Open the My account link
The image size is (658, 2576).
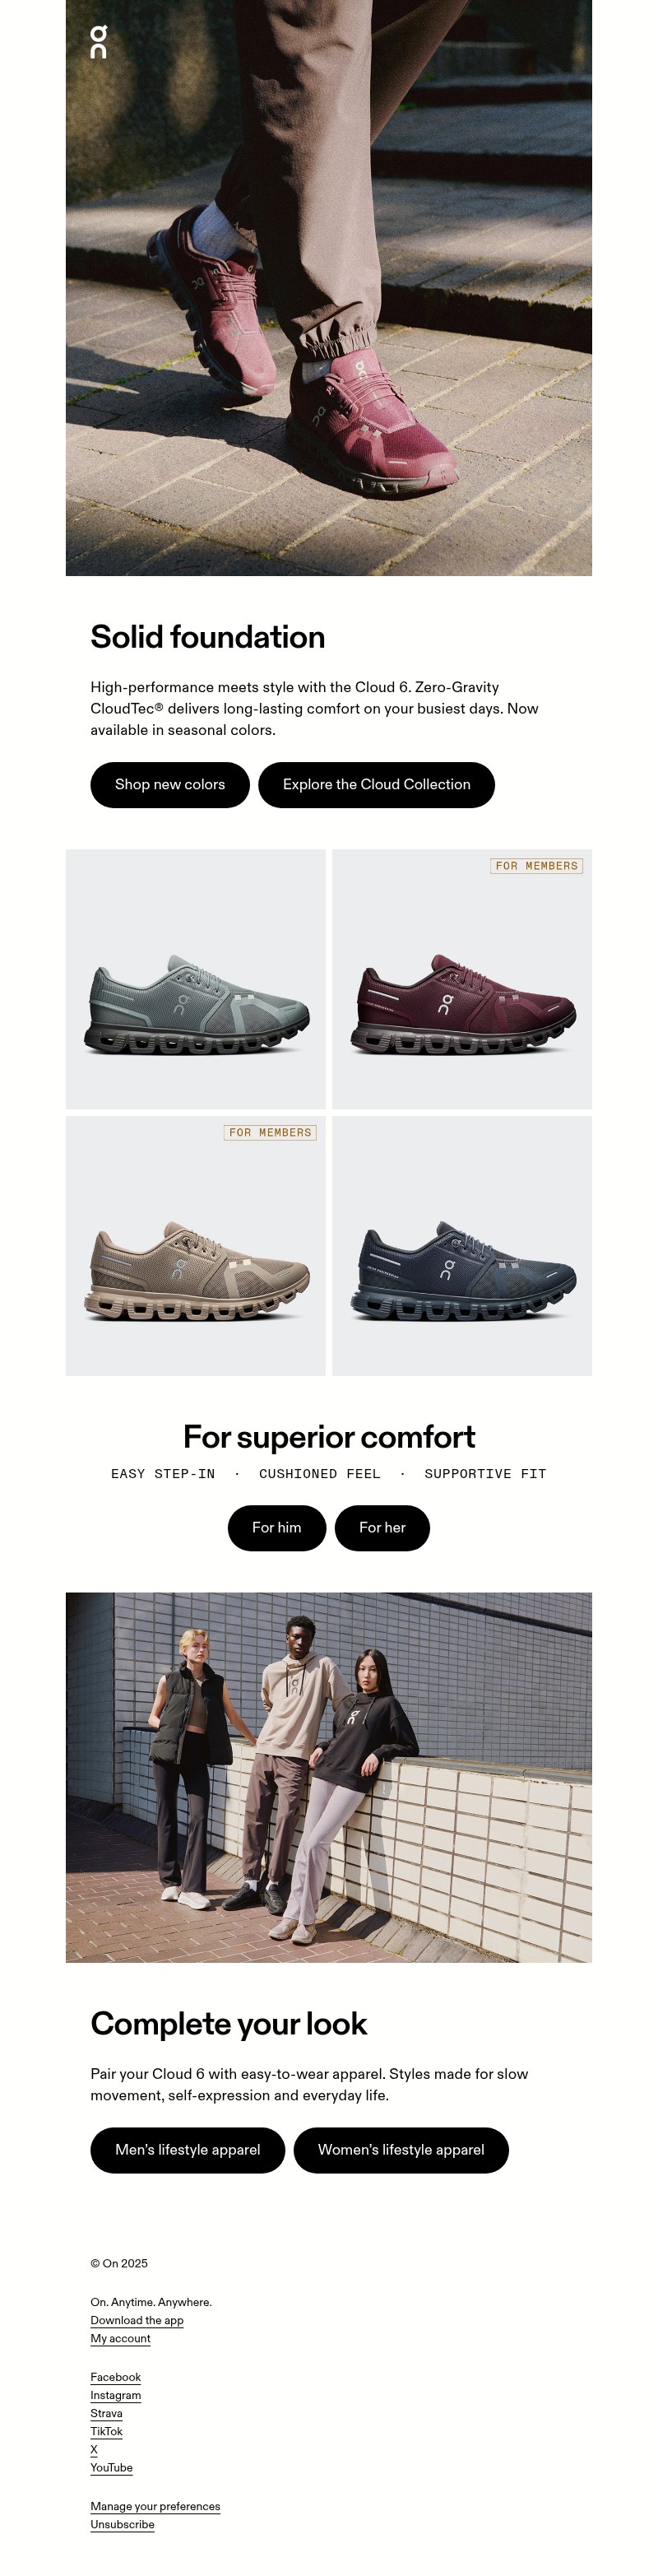point(121,2337)
